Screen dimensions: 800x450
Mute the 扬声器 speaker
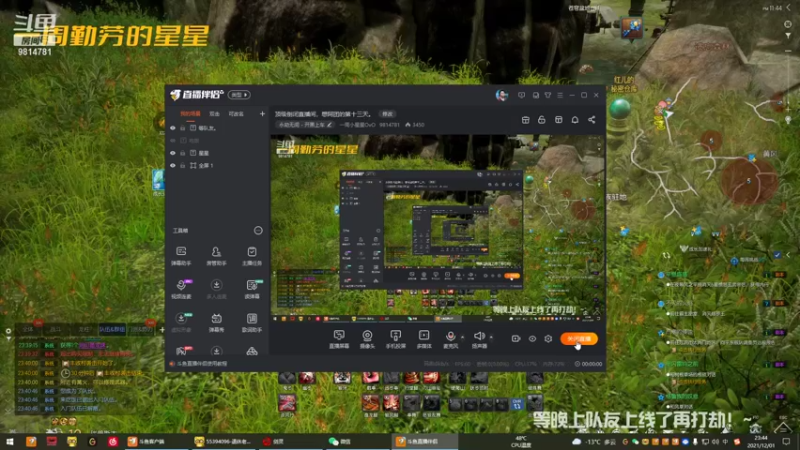(x=479, y=339)
